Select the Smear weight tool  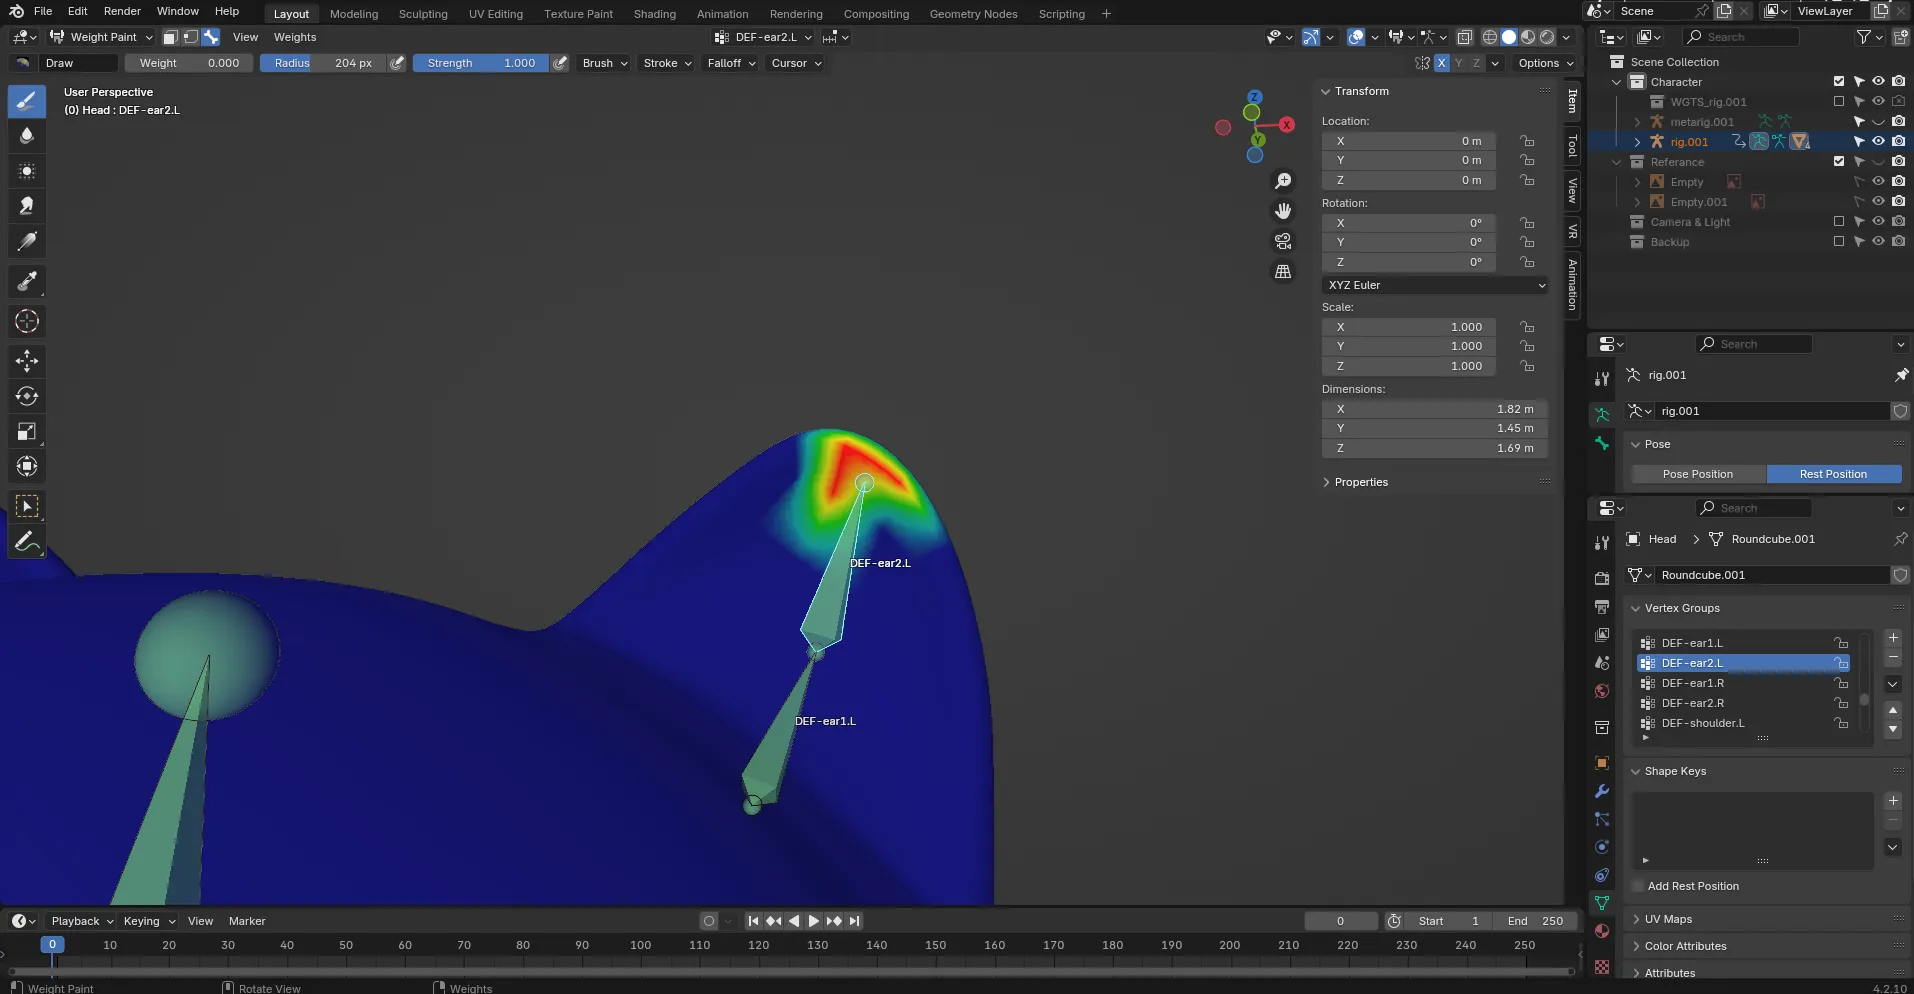coord(27,206)
